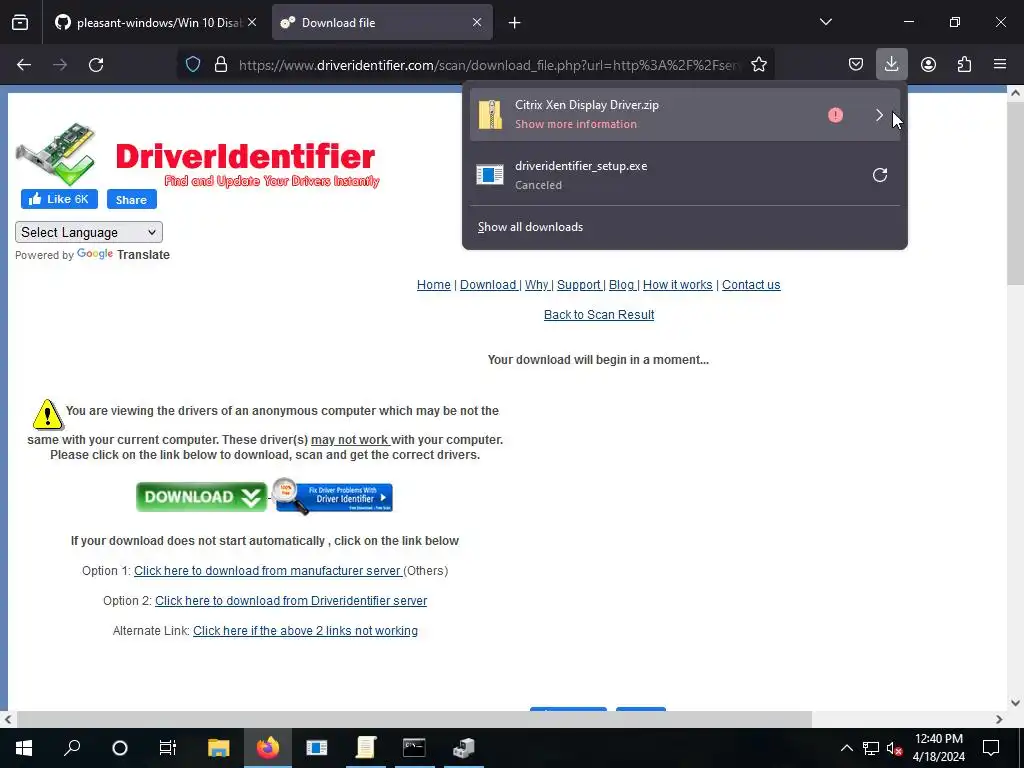Open the Support link
Screen dimensions: 1024x768
579,285
